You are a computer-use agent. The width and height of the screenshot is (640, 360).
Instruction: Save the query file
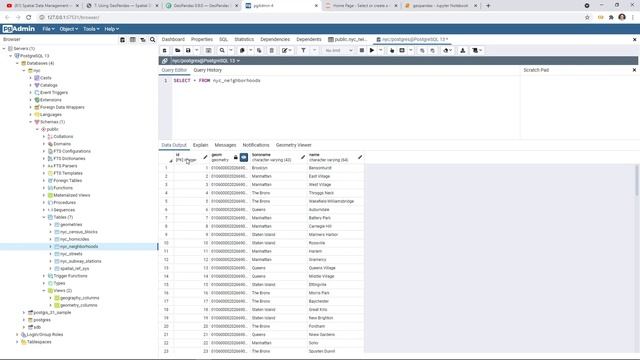click(x=188, y=51)
